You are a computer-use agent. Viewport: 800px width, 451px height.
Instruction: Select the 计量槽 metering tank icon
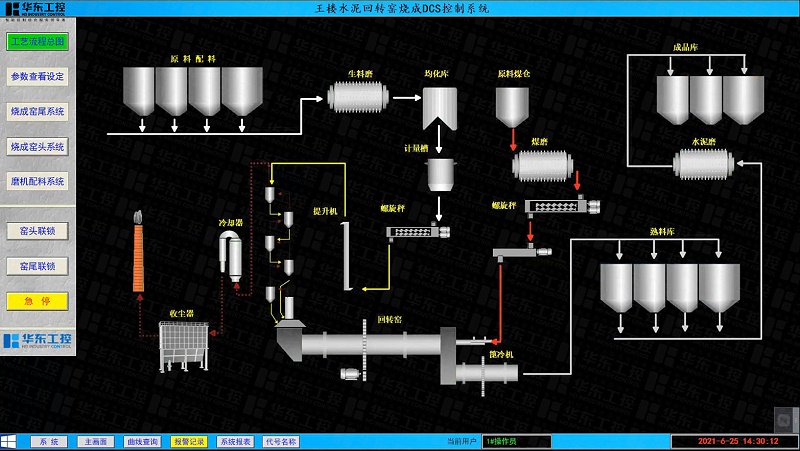pos(441,174)
